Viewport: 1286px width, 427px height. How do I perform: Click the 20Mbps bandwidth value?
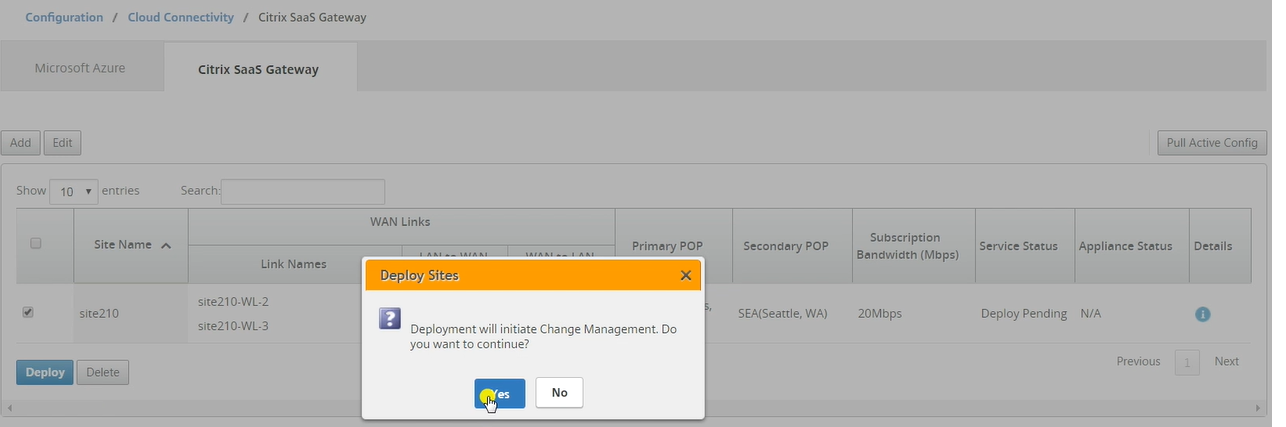(x=880, y=313)
